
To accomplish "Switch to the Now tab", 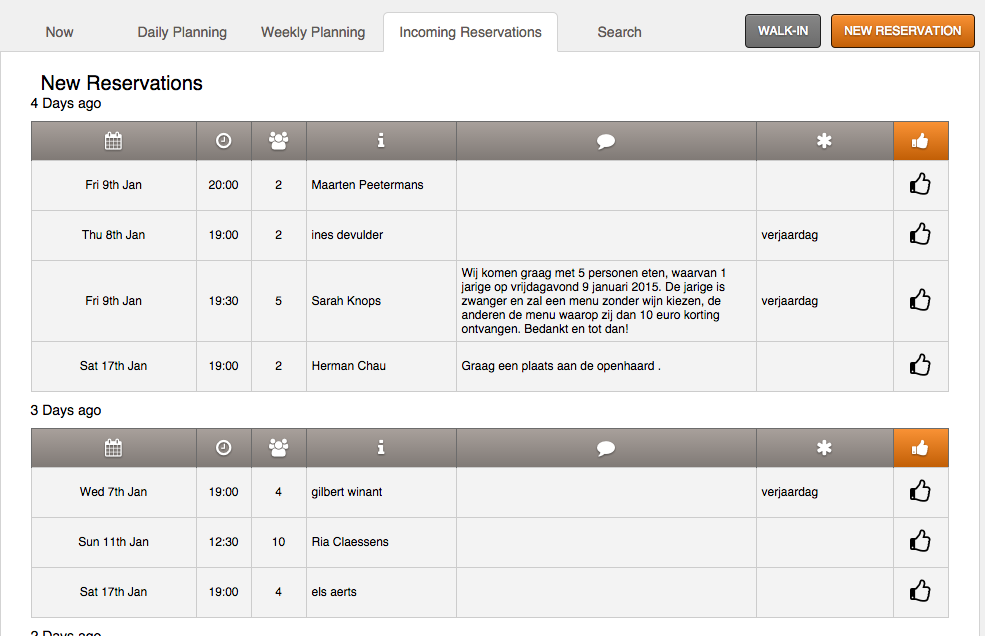I will point(59,32).
